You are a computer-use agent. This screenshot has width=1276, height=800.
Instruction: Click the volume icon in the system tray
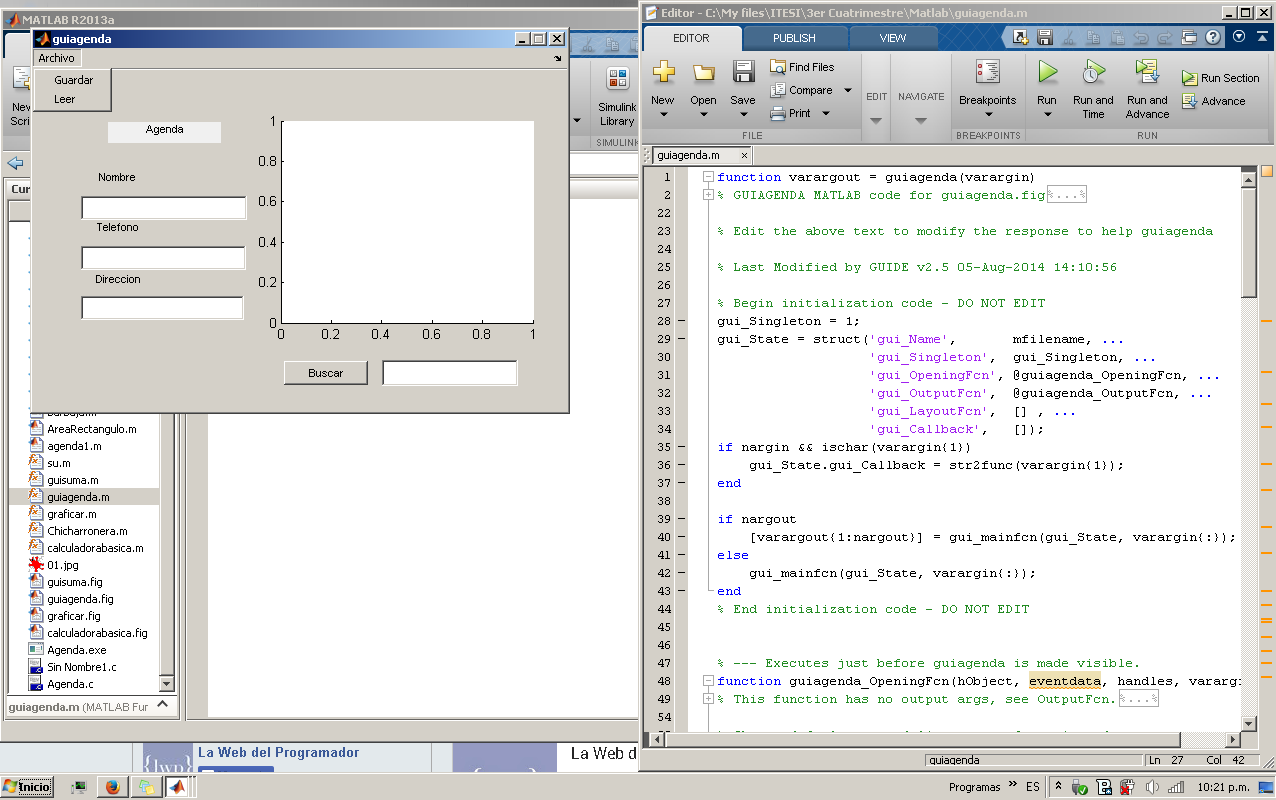point(1151,787)
